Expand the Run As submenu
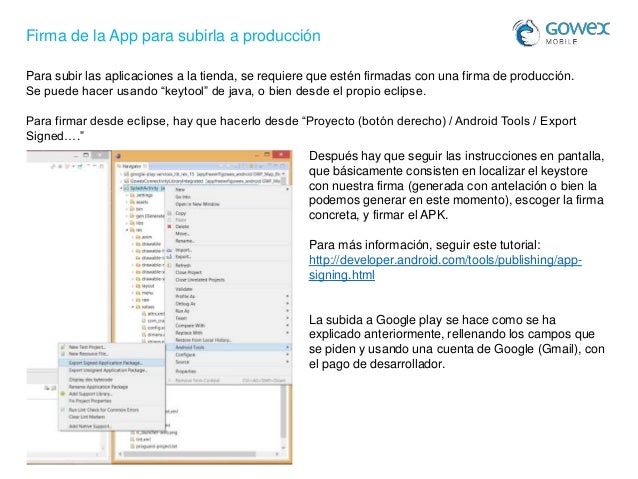This screenshot has width=638, height=479. click(x=228, y=311)
